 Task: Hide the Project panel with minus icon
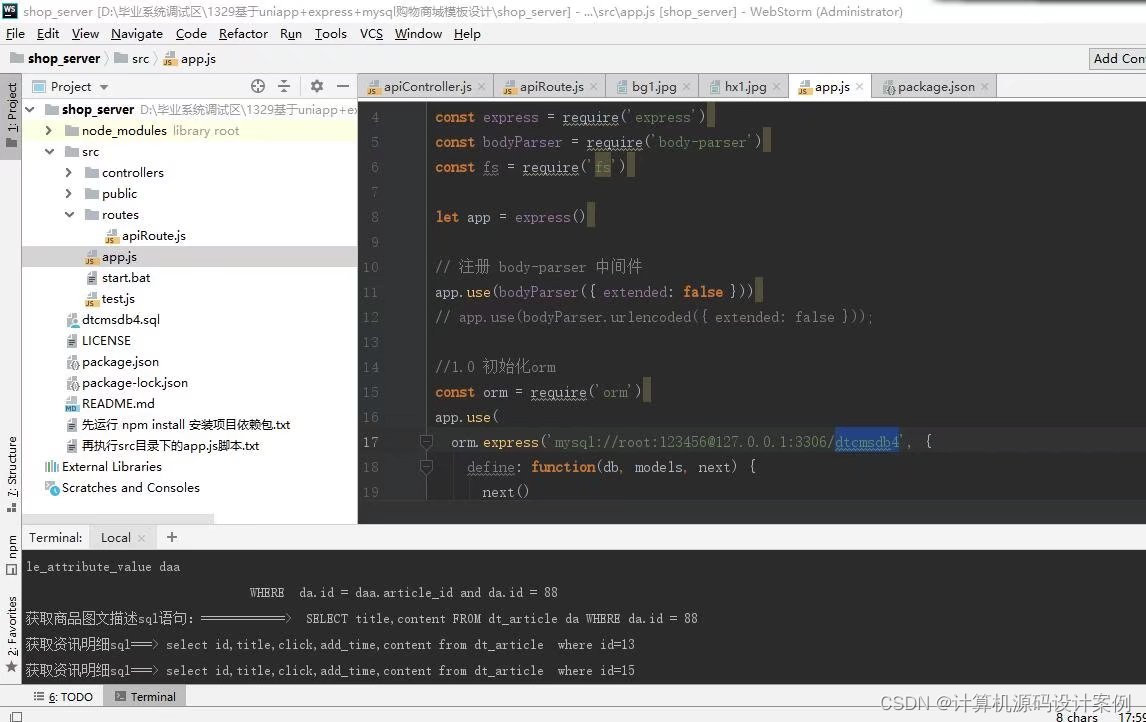point(343,86)
